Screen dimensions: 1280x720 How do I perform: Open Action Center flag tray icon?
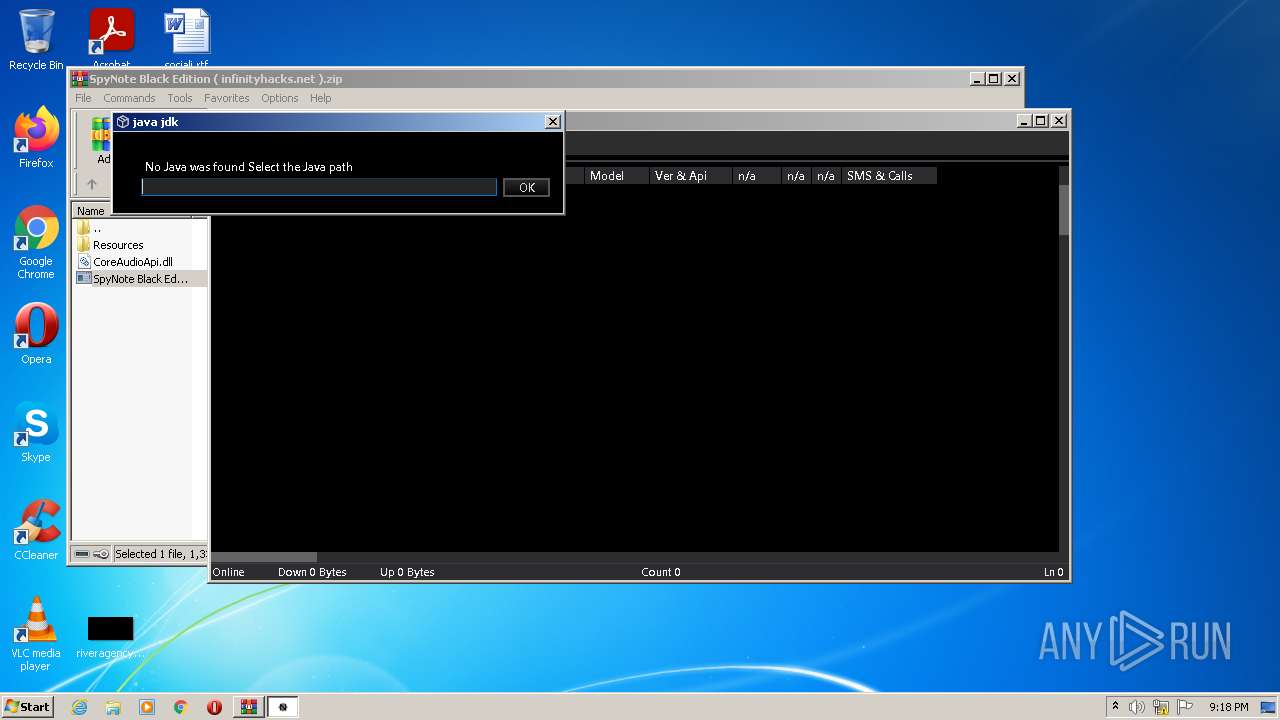(x=1184, y=707)
